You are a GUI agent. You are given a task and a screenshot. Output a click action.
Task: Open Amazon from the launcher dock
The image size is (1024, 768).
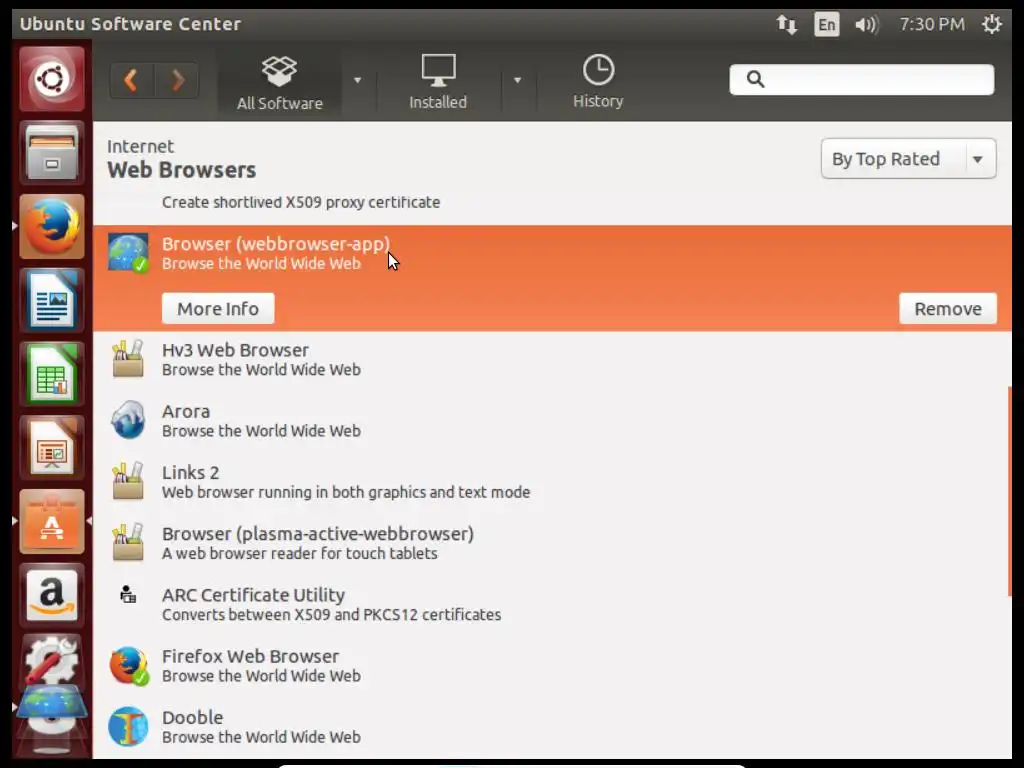[x=52, y=596]
